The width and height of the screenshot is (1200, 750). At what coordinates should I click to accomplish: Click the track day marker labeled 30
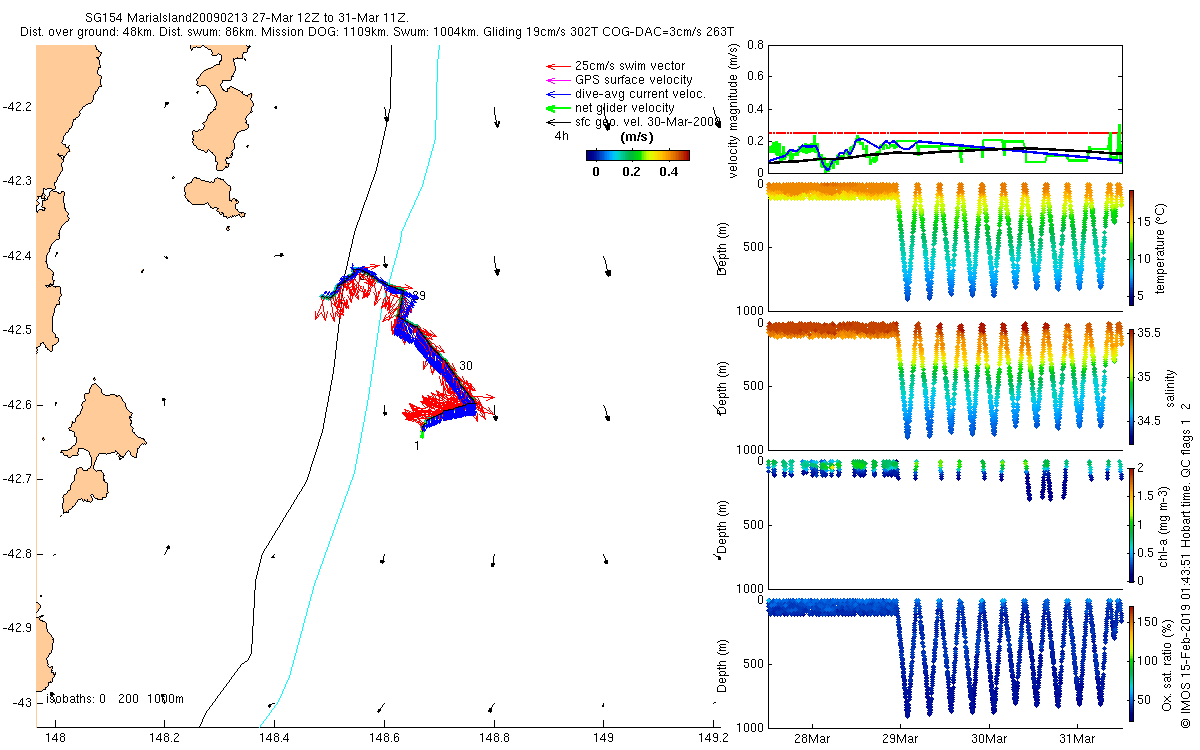[x=465, y=366]
